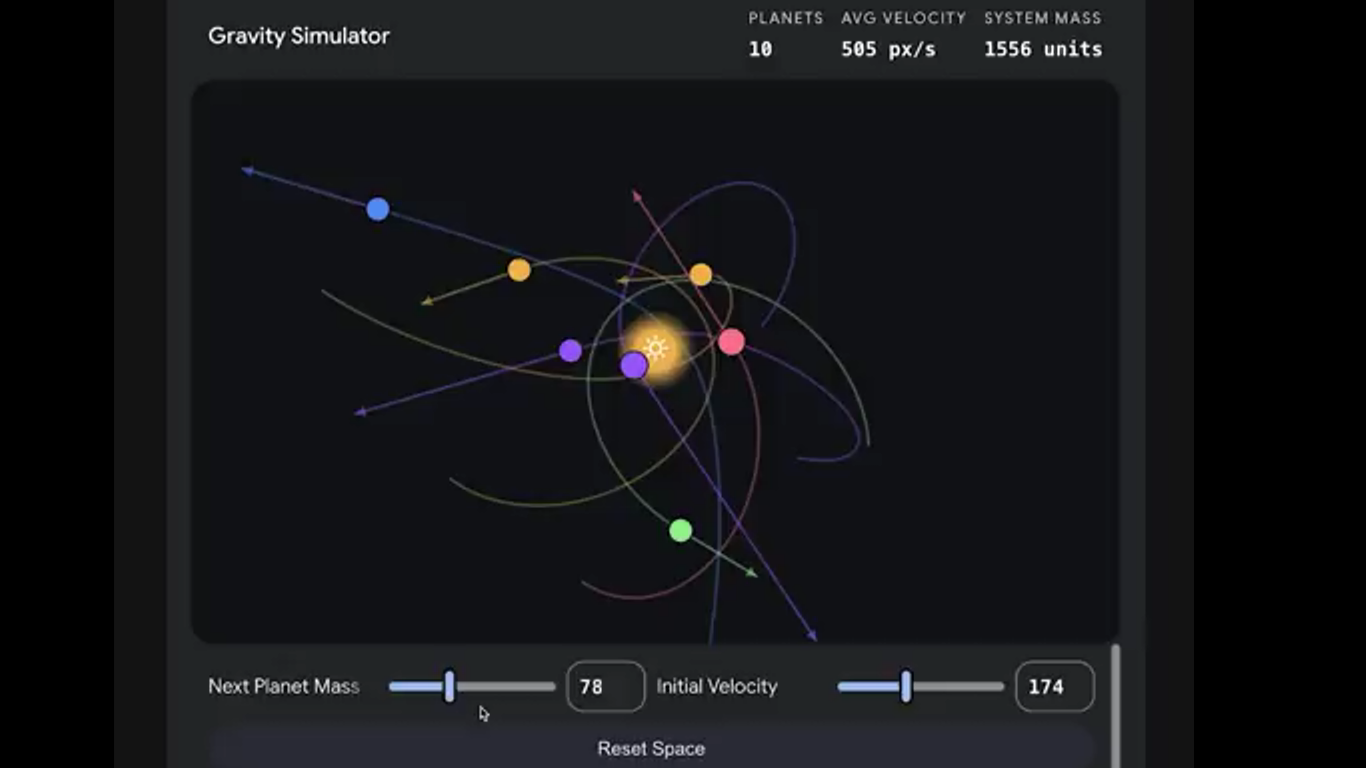Screen dimensions: 1366x768
Task: Click the Initial Velocity label
Action: click(716, 687)
